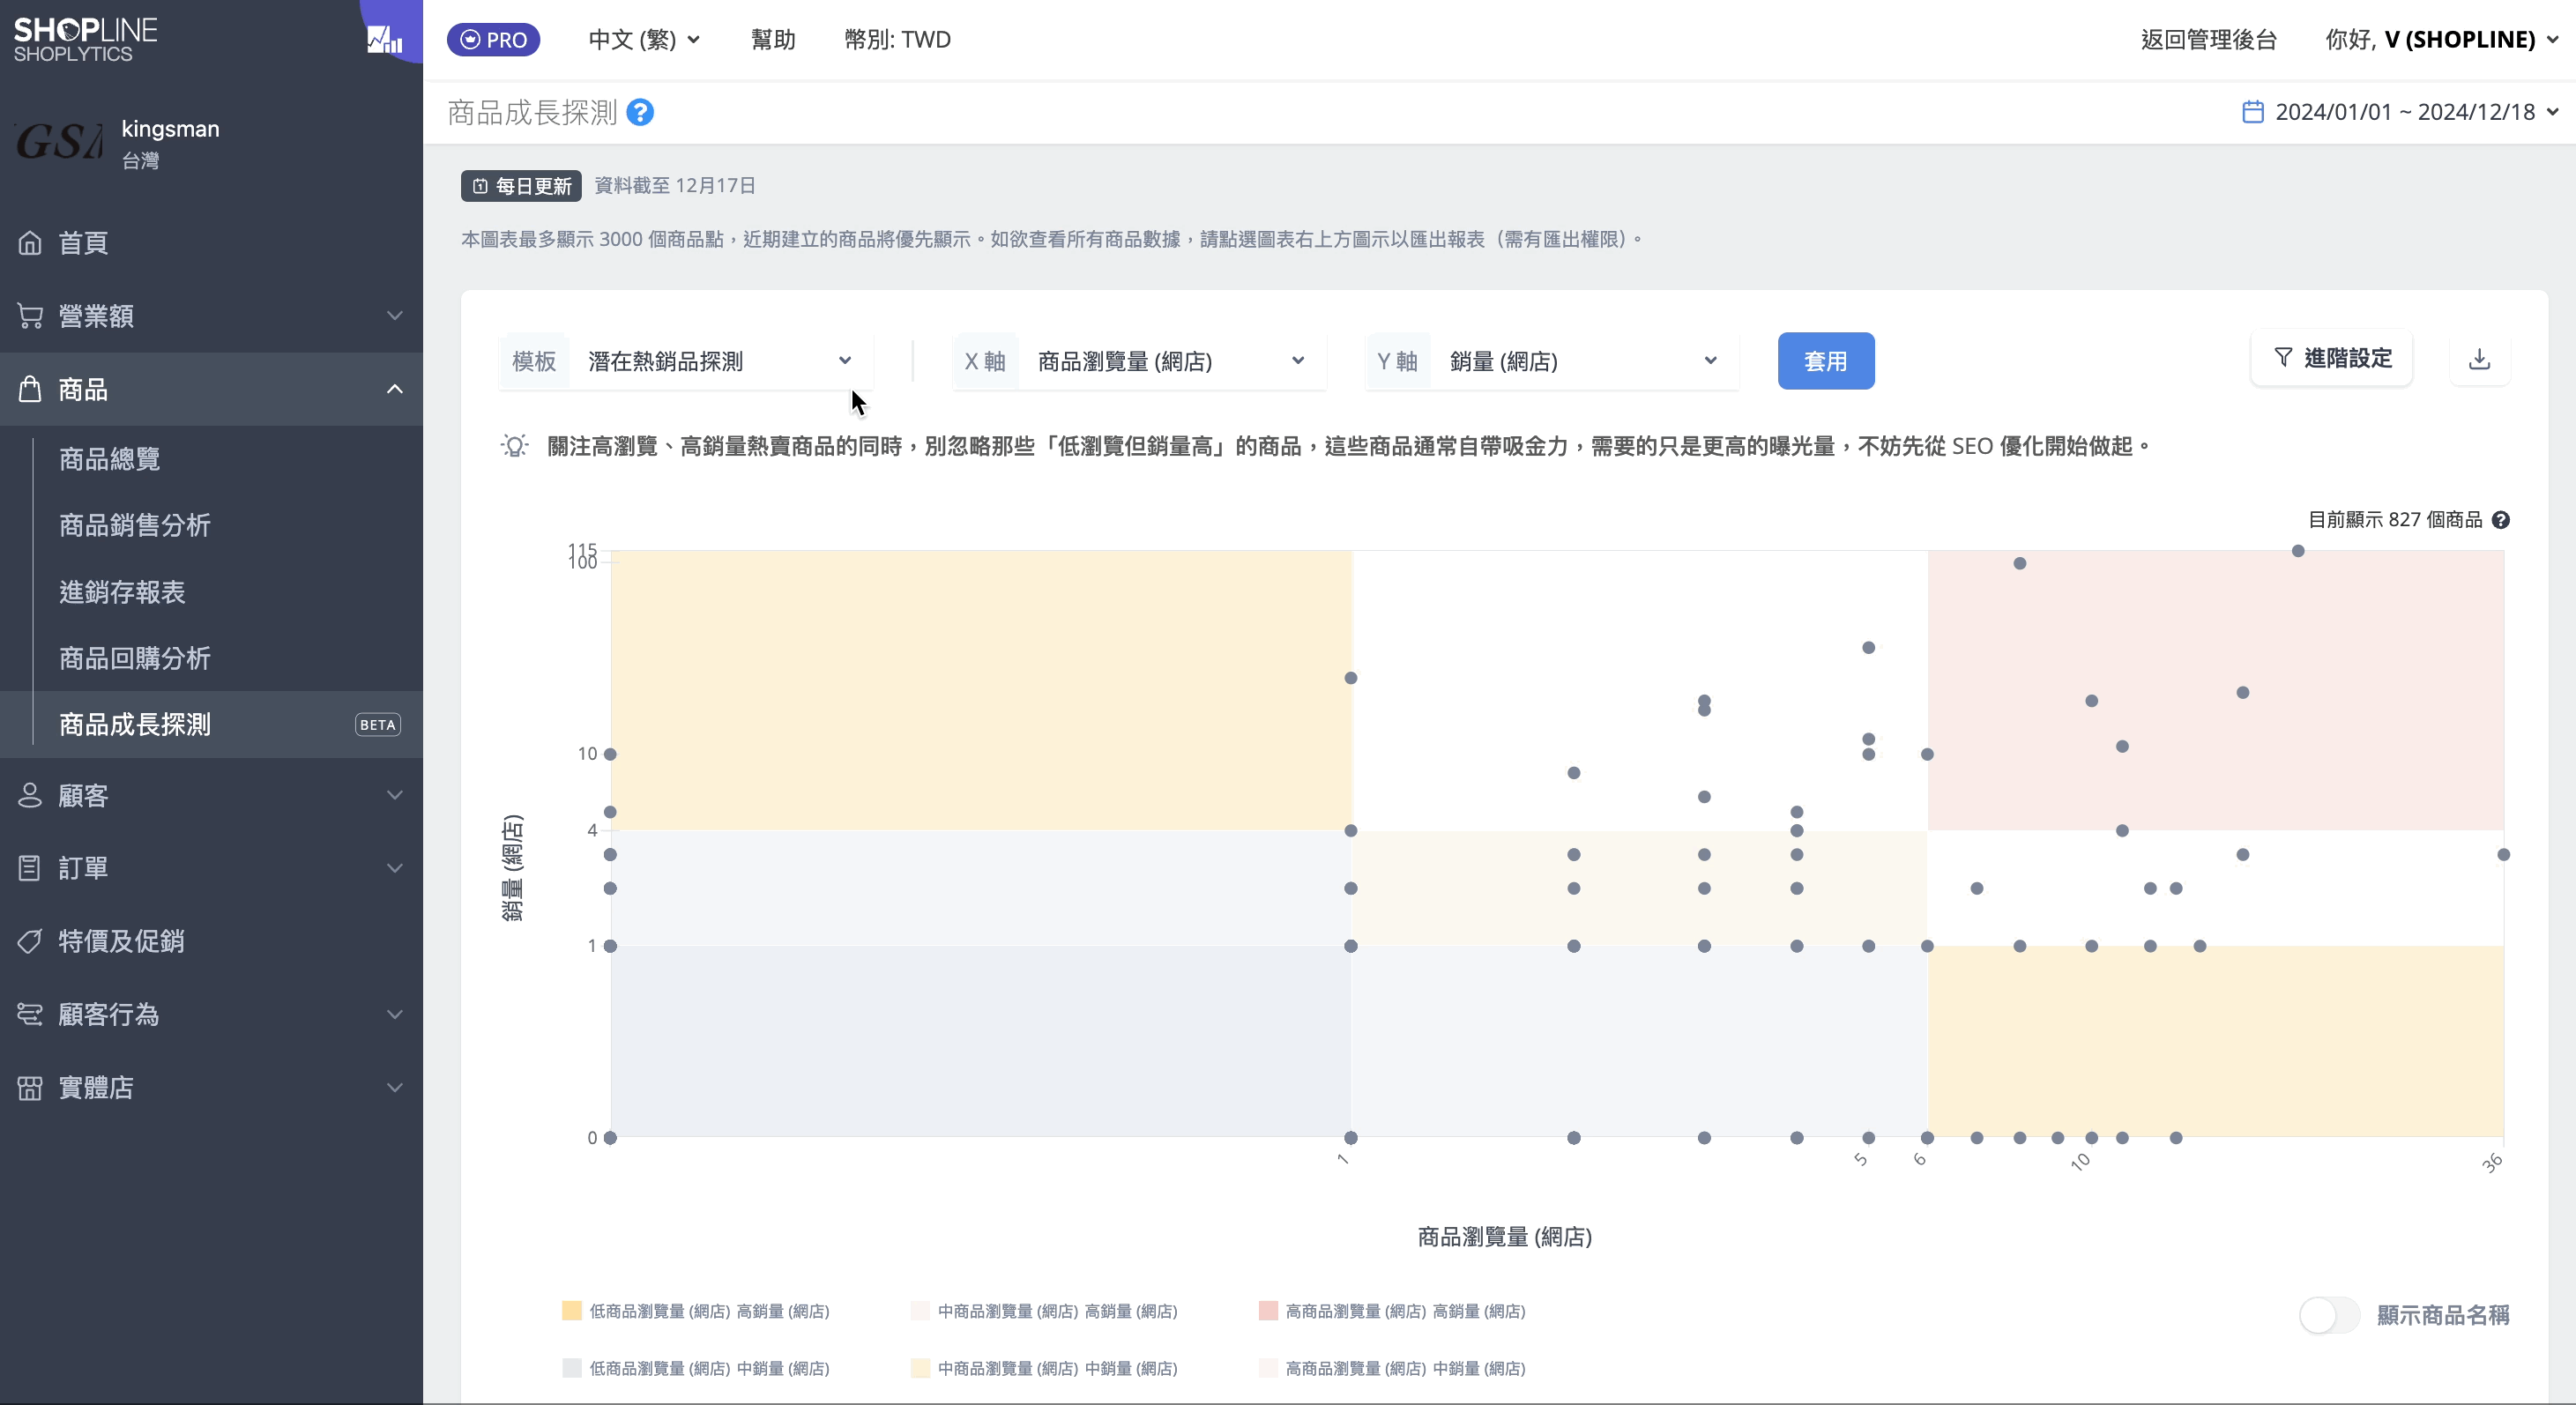
Task: Click the home icon for 首頁
Action: [x=30, y=242]
